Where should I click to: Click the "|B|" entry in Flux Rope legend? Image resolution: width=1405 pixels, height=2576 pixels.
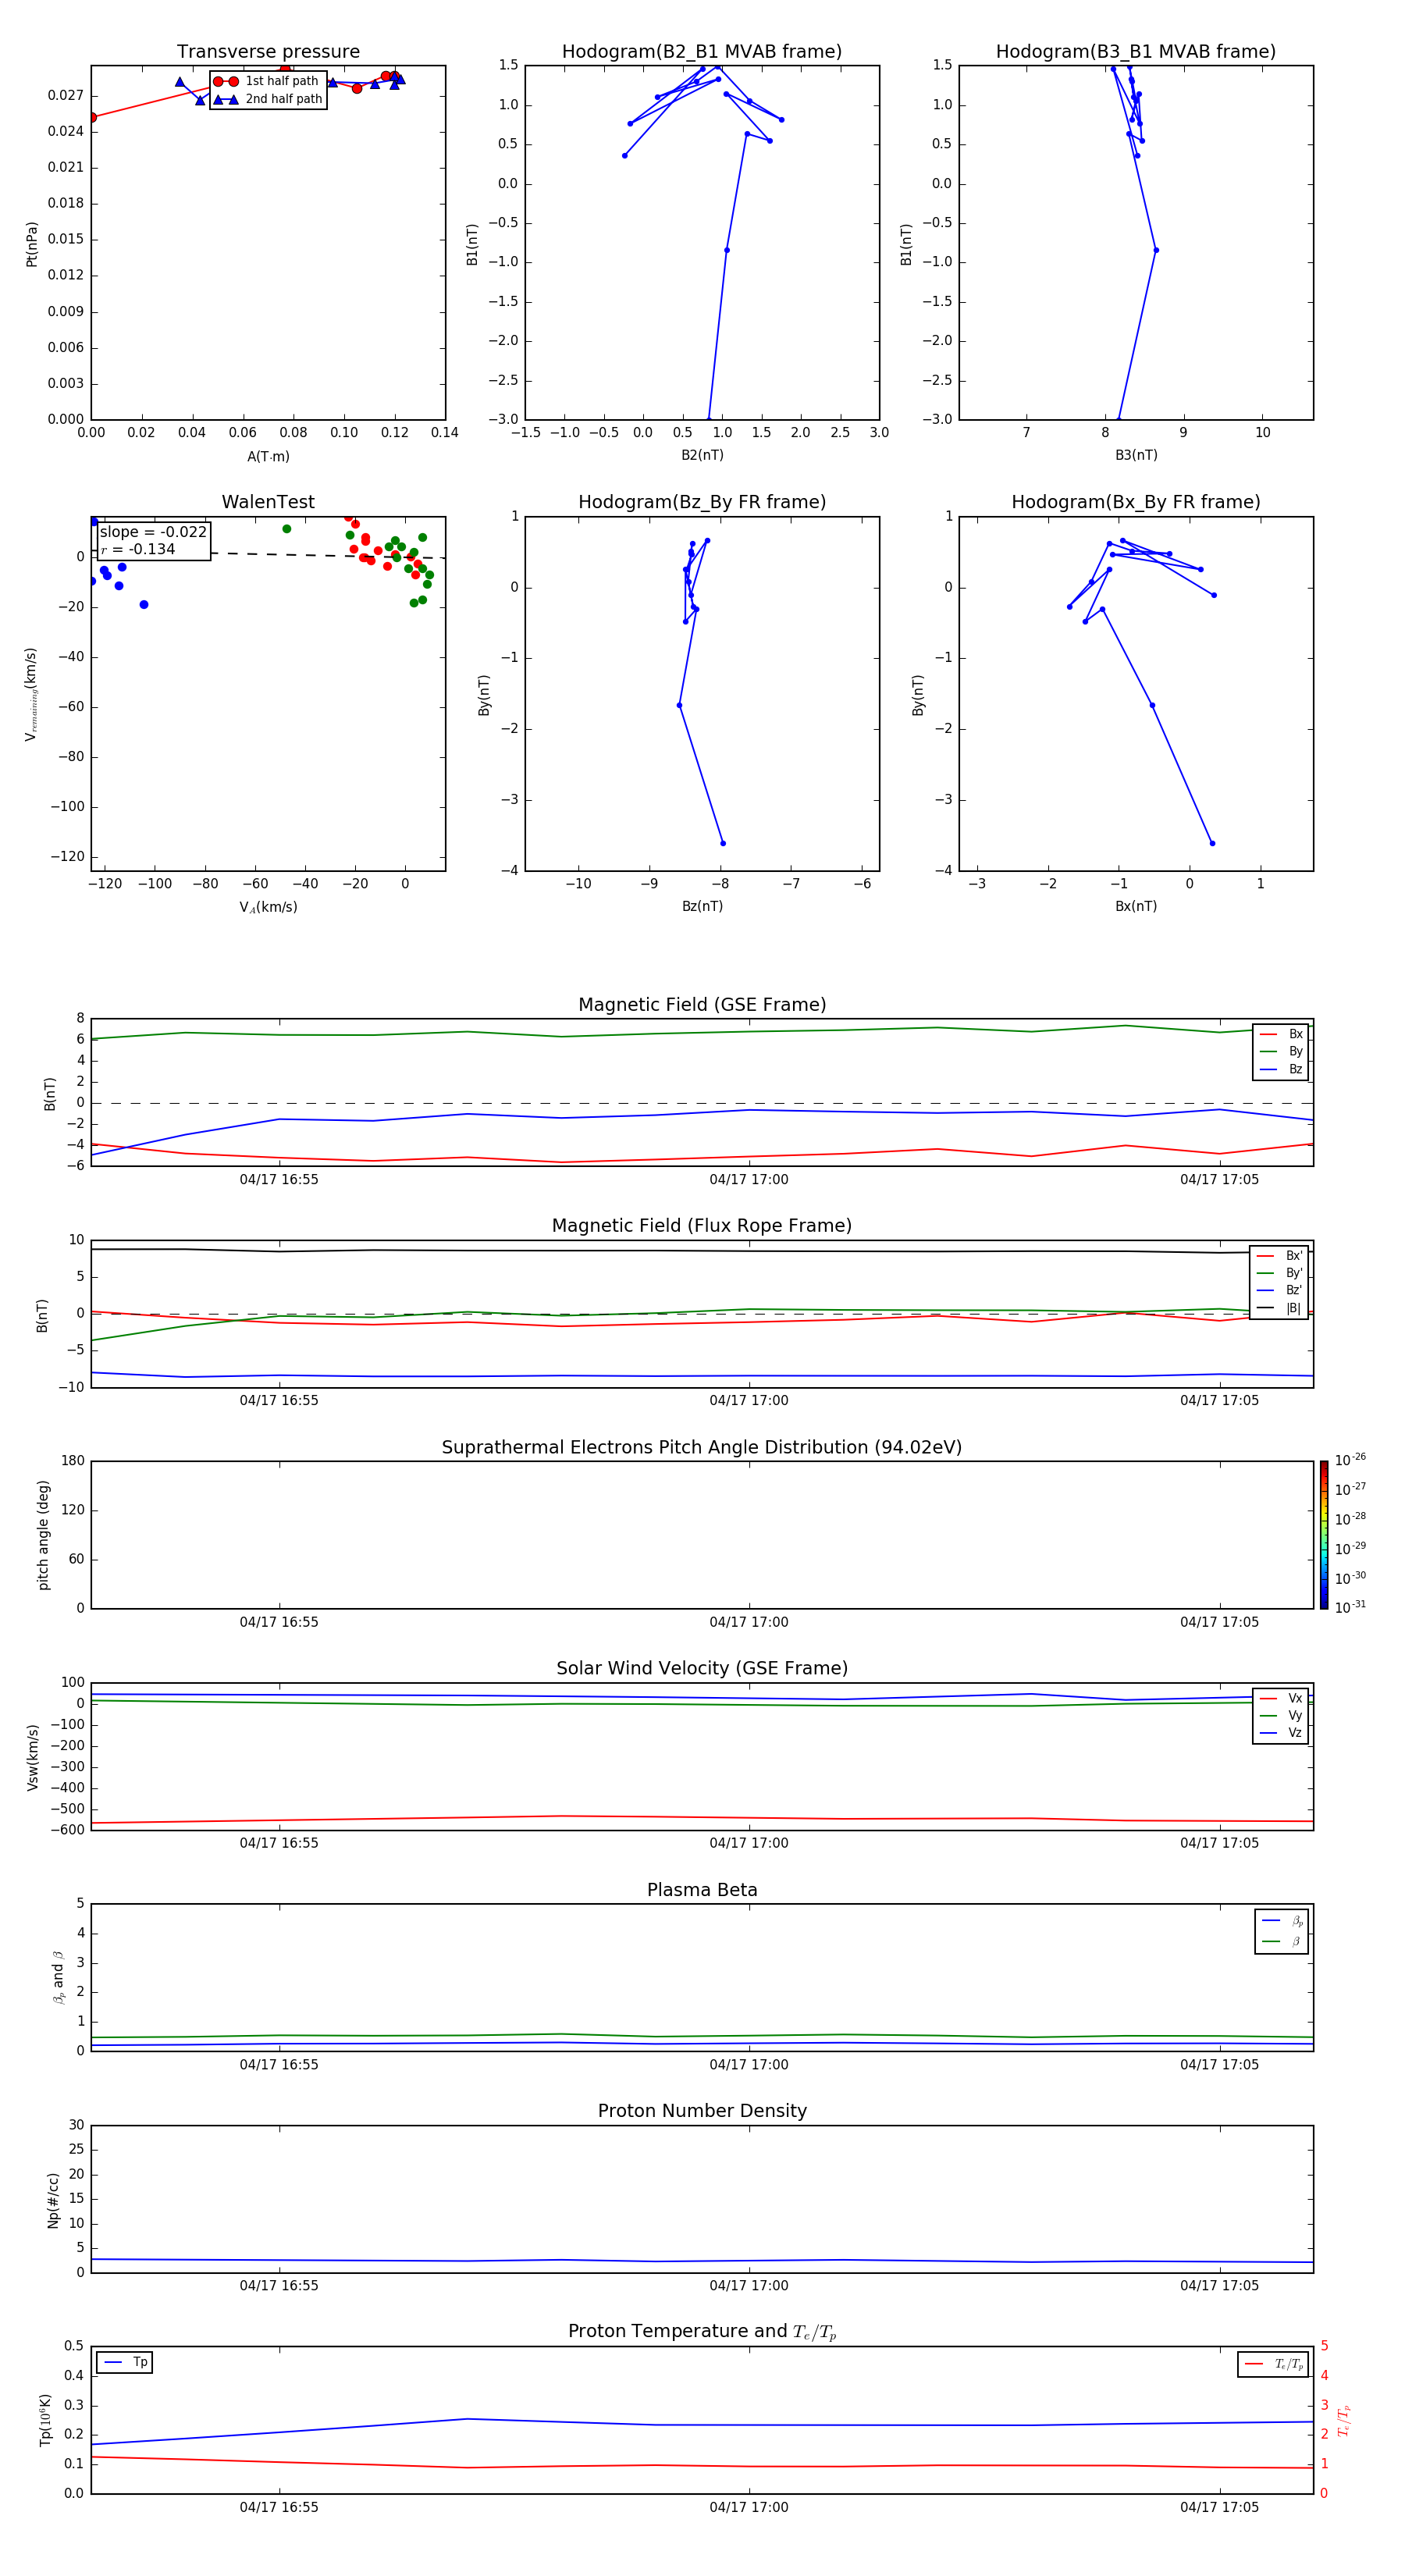pyautogui.click(x=1279, y=1308)
